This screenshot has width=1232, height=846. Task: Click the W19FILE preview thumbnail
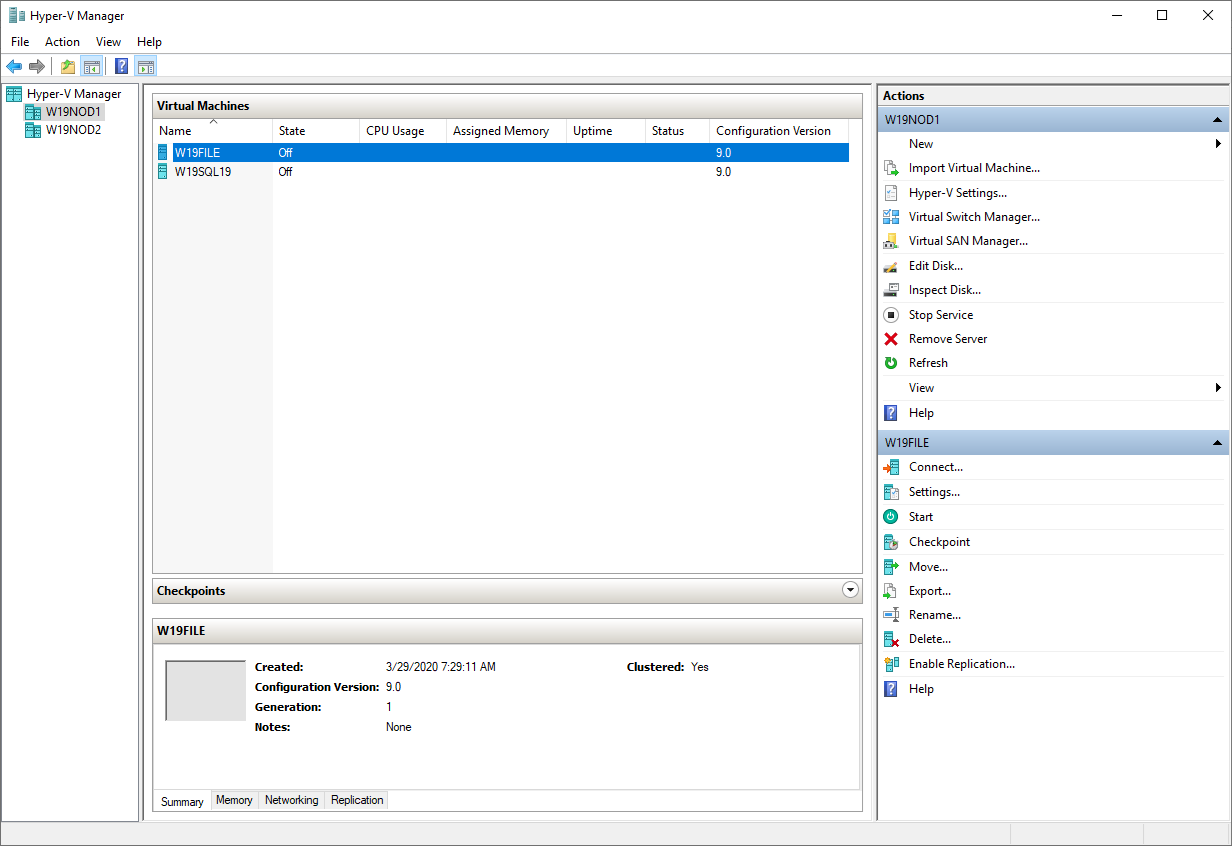click(x=205, y=690)
